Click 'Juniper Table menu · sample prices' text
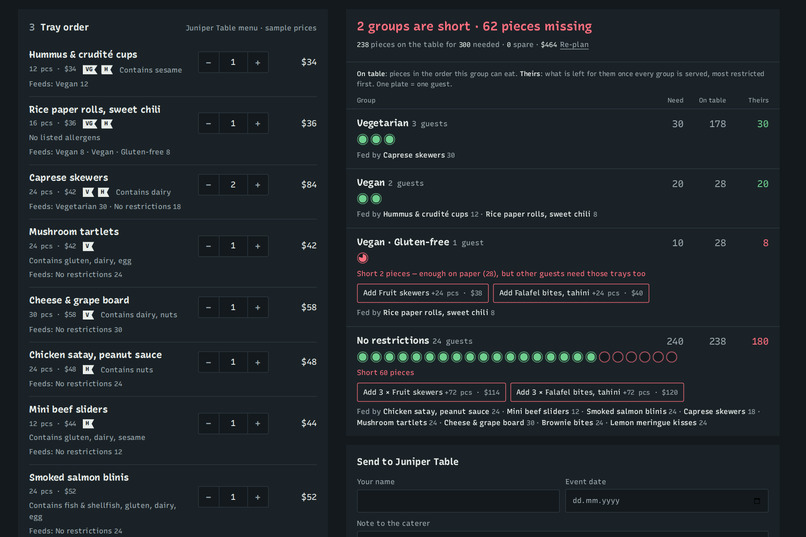 click(251, 28)
